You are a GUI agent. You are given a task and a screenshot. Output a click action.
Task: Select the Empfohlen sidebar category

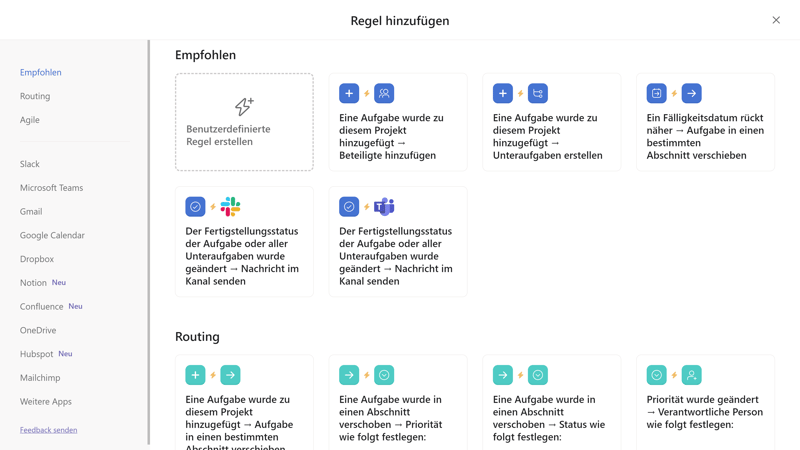41,72
